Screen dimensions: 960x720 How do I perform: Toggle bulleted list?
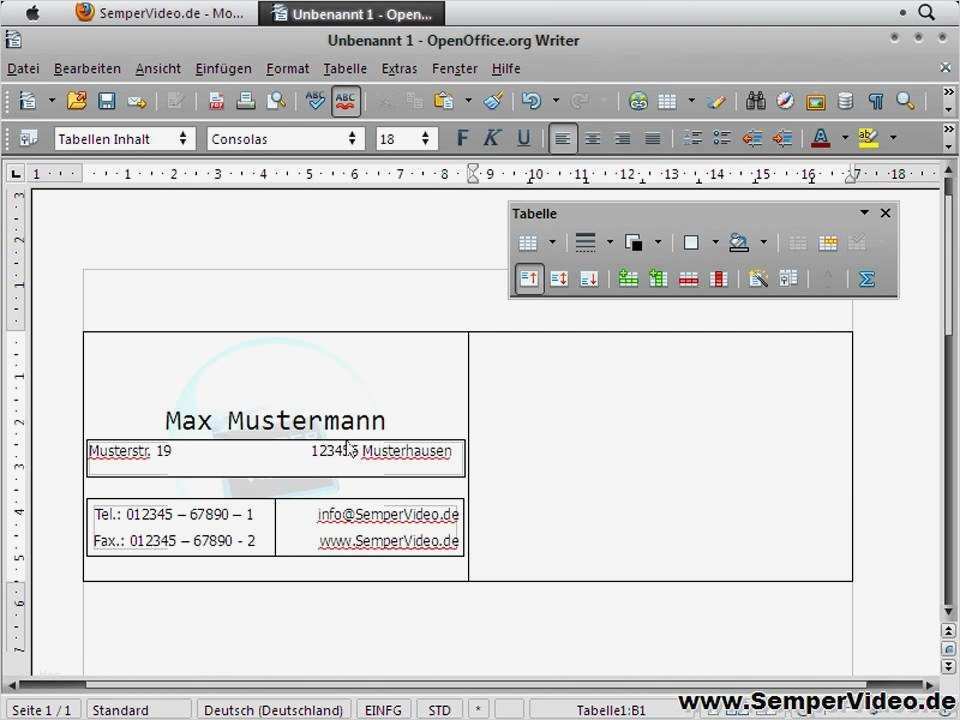pyautogui.click(x=722, y=138)
